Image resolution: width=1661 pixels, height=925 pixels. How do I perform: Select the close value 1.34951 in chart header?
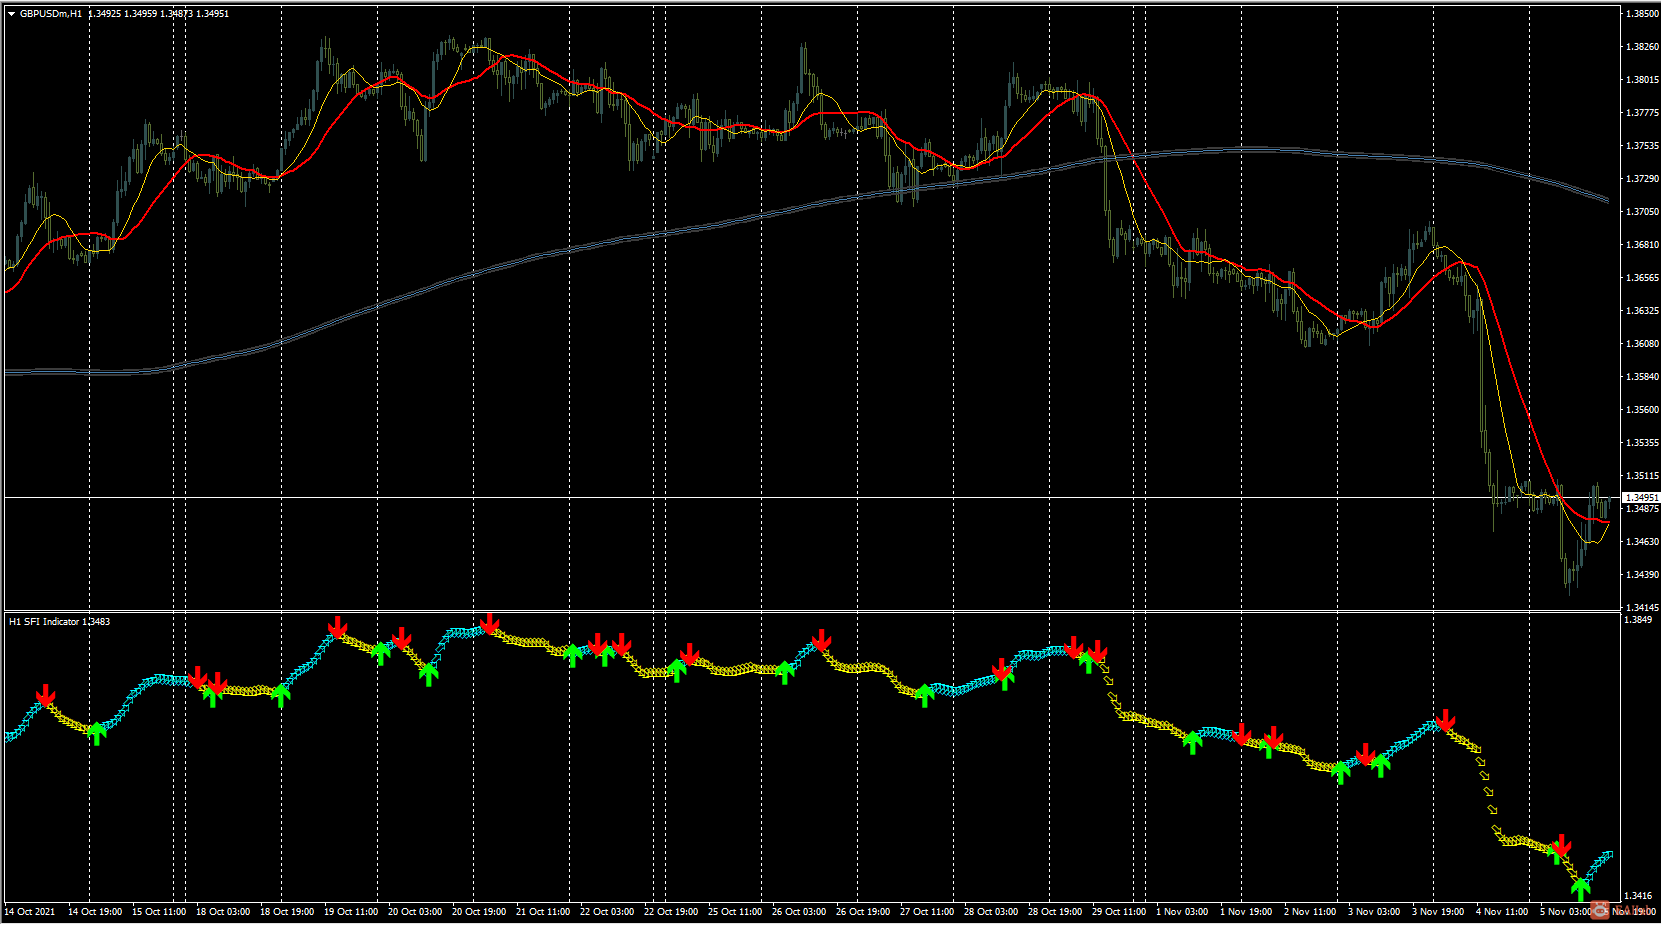tap(212, 14)
